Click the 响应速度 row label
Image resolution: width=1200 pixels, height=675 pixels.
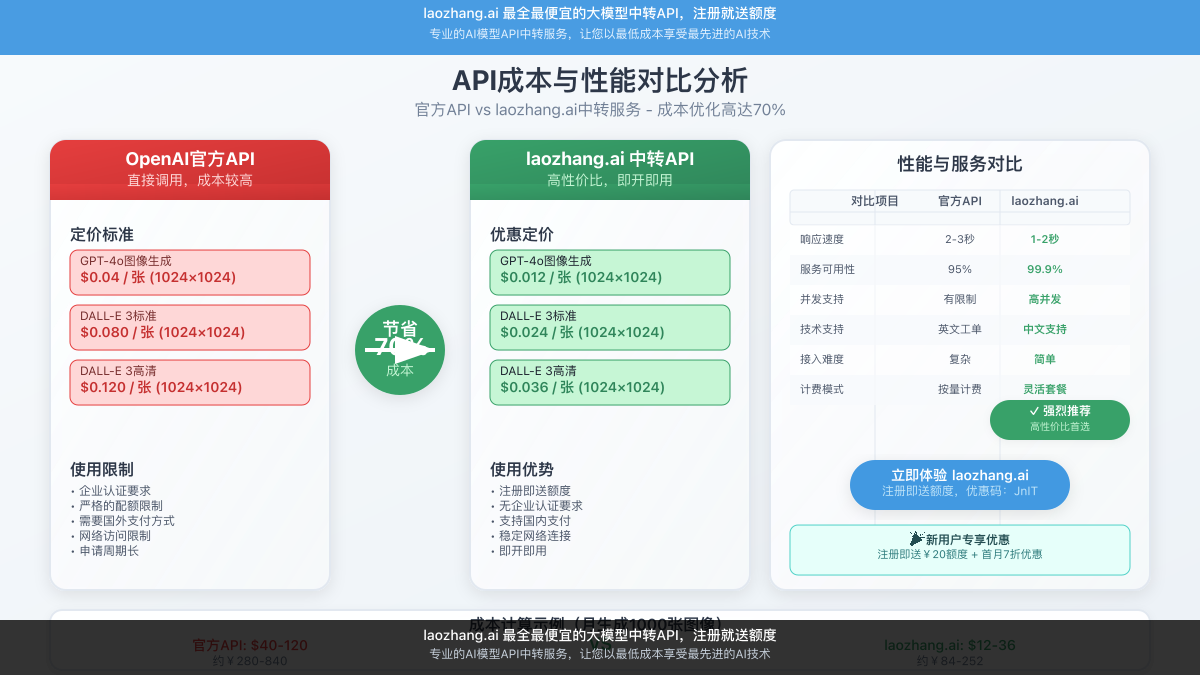click(x=822, y=239)
